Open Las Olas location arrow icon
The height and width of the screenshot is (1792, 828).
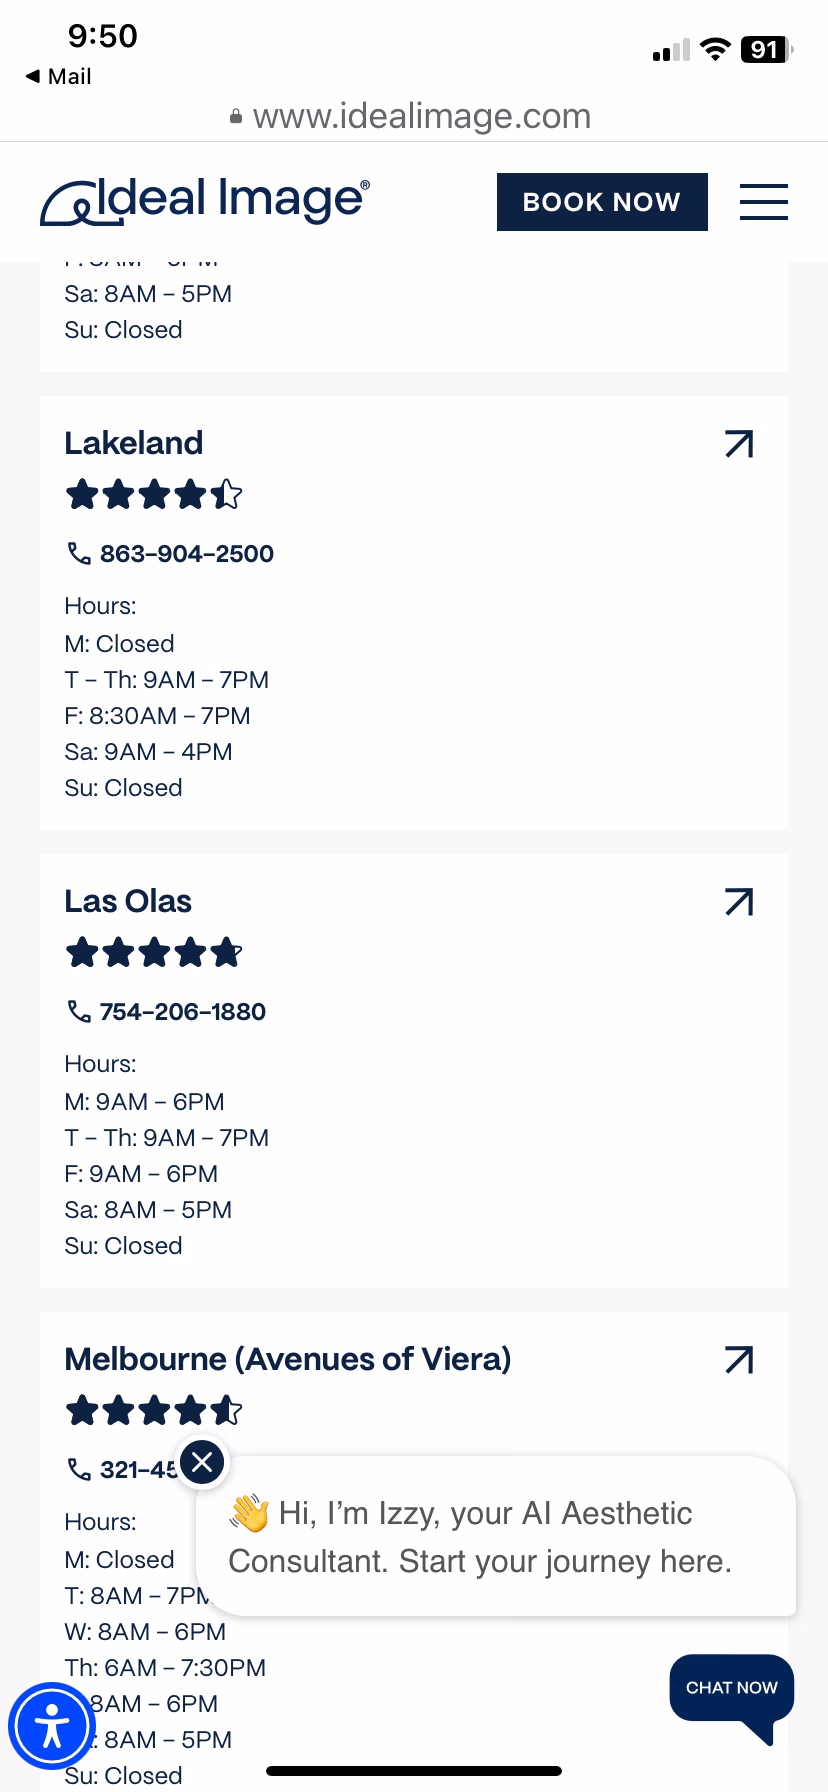(x=738, y=902)
